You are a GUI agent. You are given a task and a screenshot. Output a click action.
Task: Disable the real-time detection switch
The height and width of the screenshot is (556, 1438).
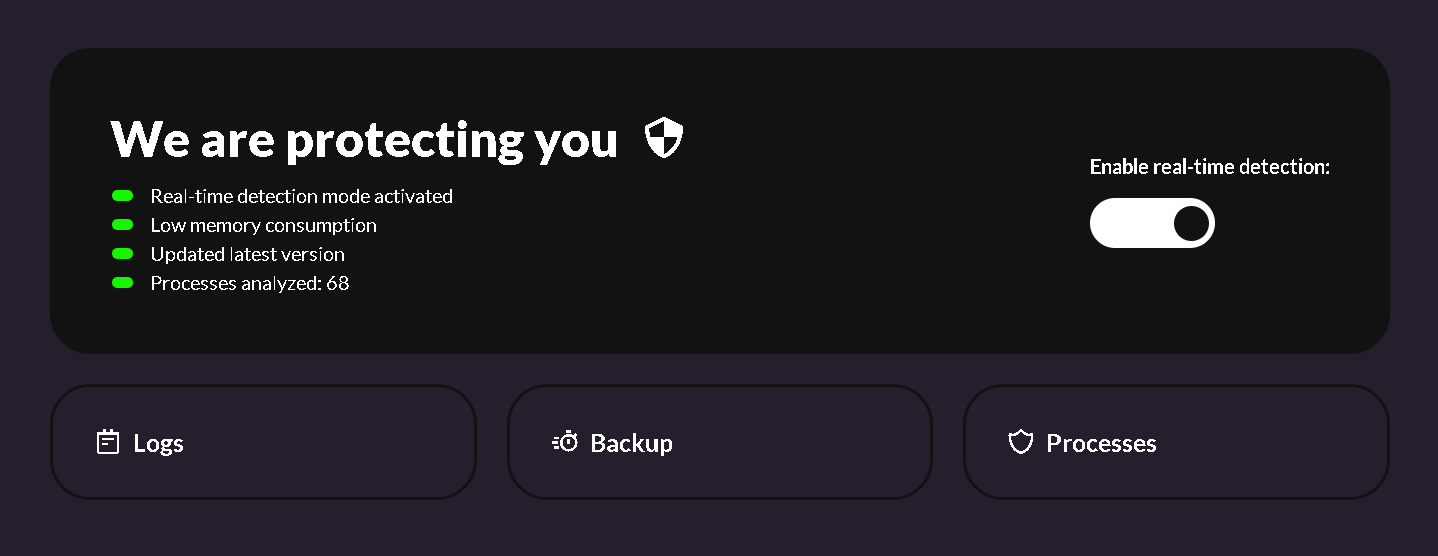(1152, 223)
